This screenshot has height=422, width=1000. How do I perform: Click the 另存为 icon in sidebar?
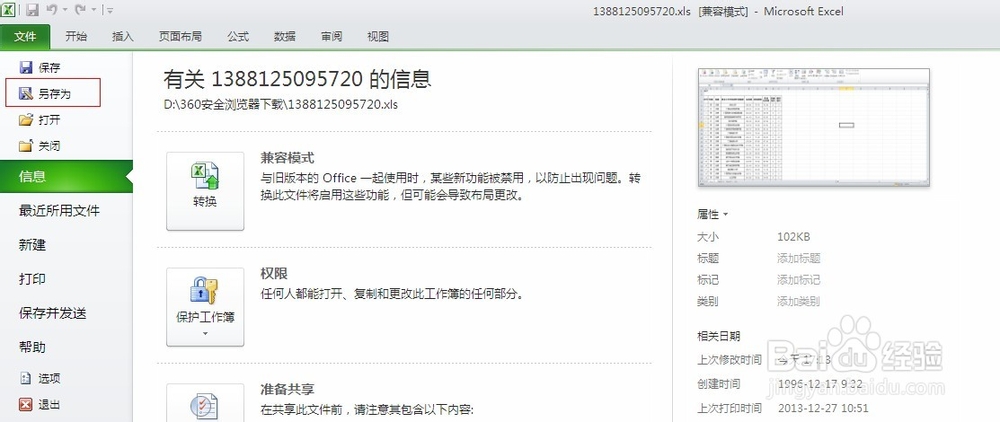26,94
